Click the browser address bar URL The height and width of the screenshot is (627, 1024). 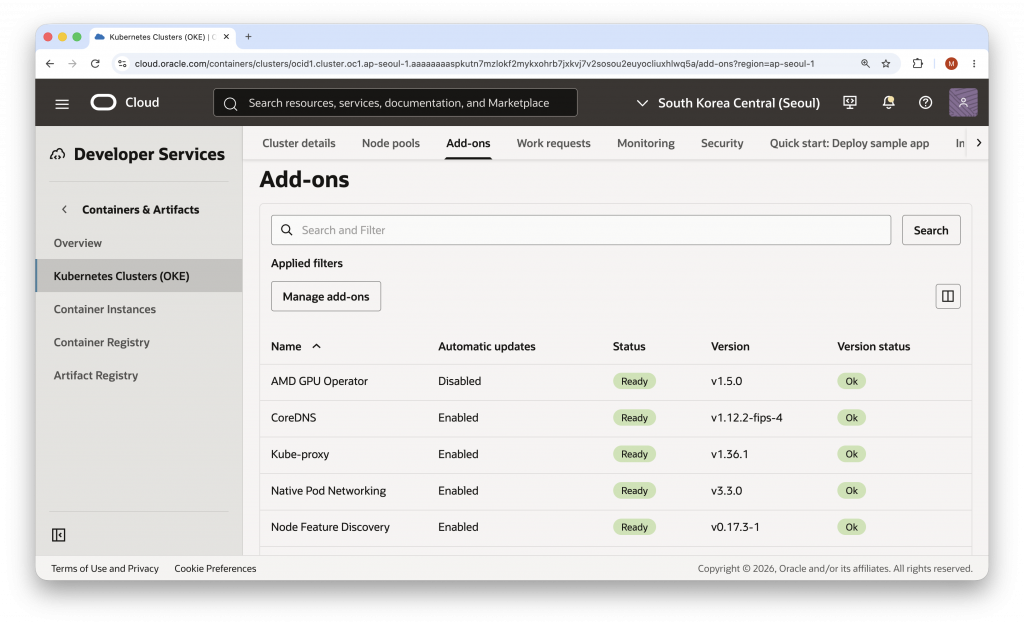click(x=474, y=63)
